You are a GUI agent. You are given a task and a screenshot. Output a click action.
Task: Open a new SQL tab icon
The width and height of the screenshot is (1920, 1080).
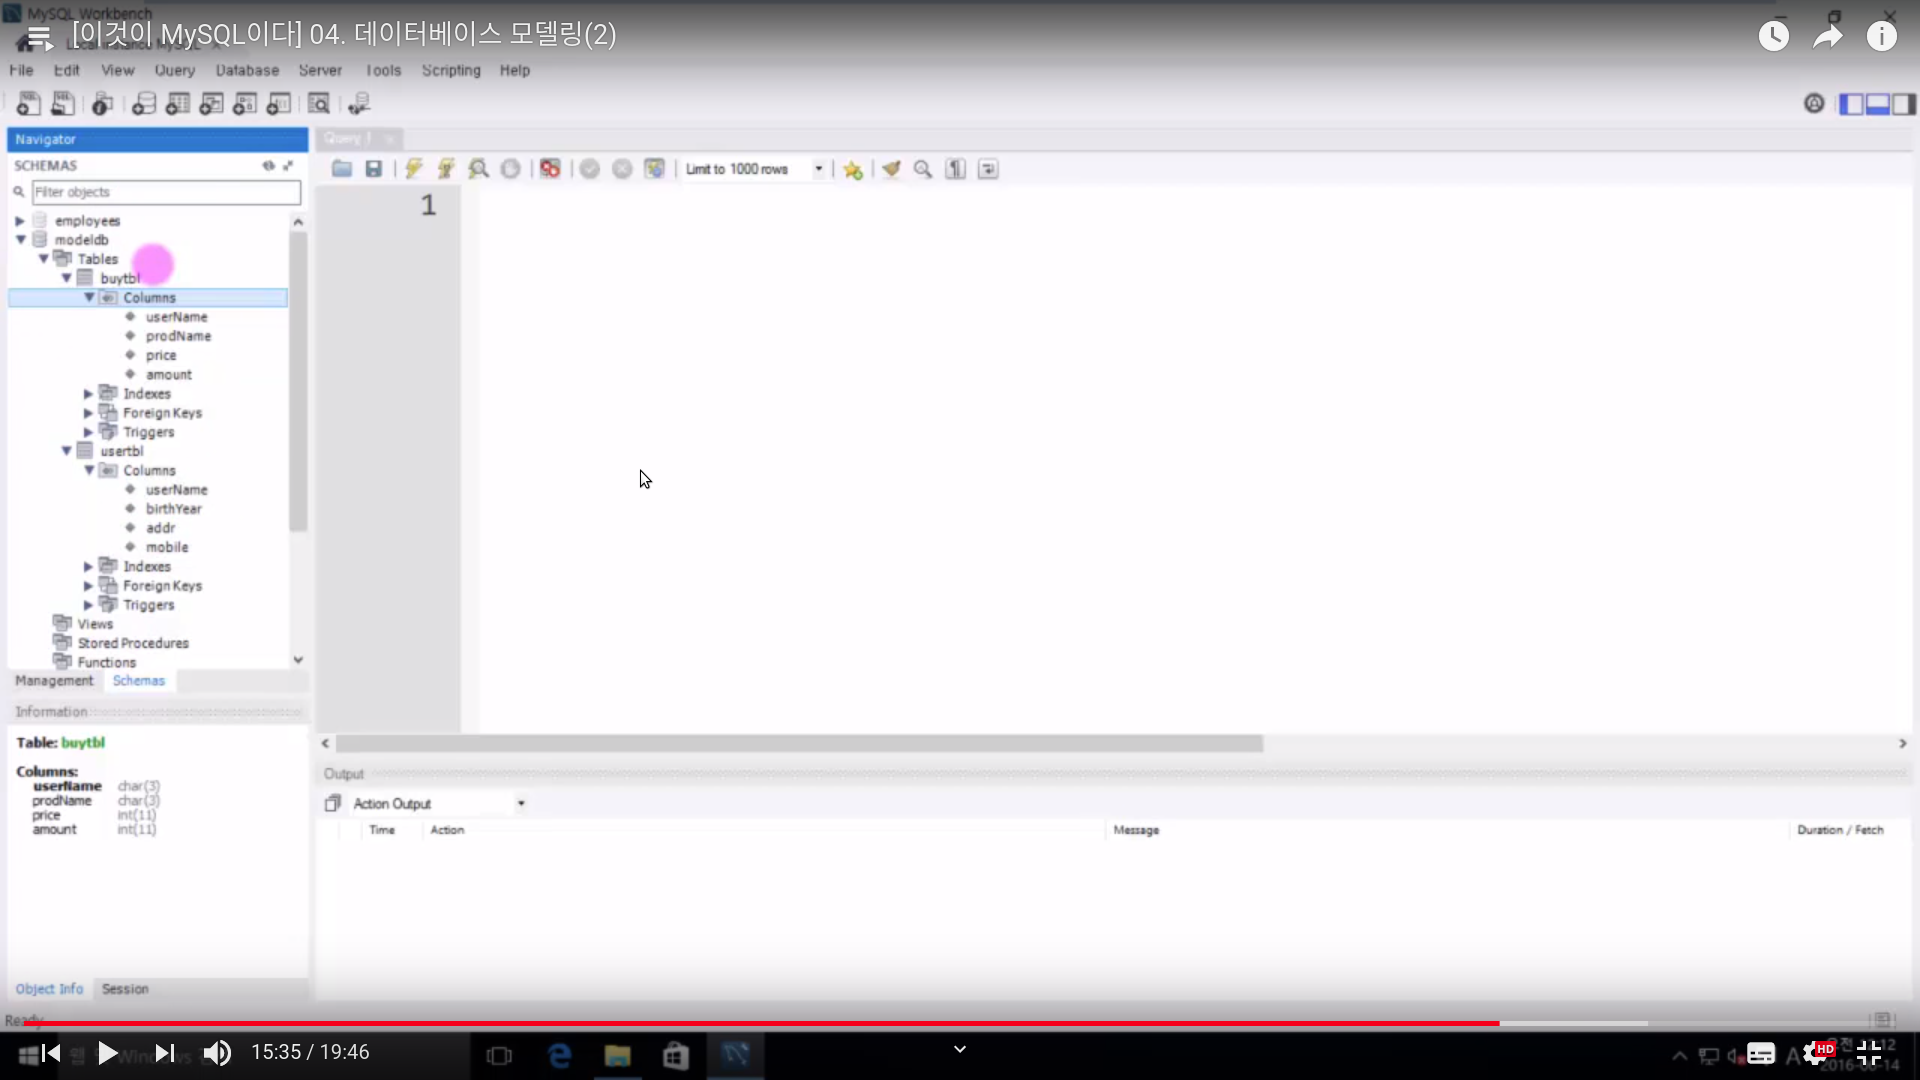[29, 103]
